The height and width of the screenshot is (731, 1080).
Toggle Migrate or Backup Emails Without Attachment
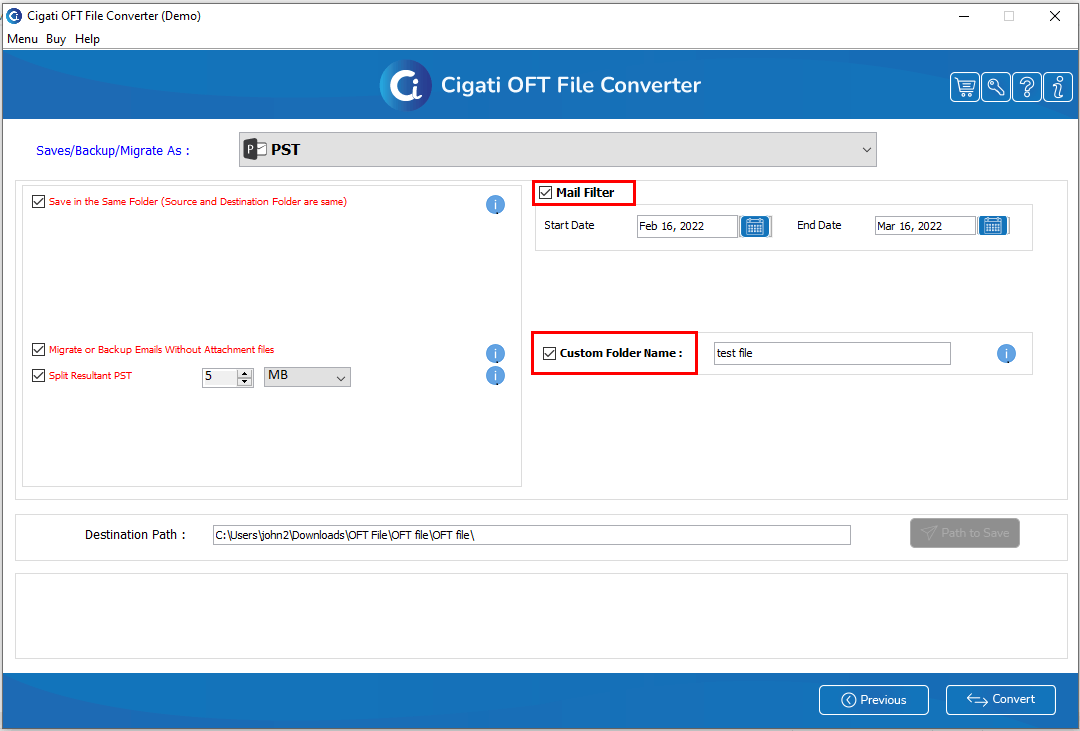(39, 349)
